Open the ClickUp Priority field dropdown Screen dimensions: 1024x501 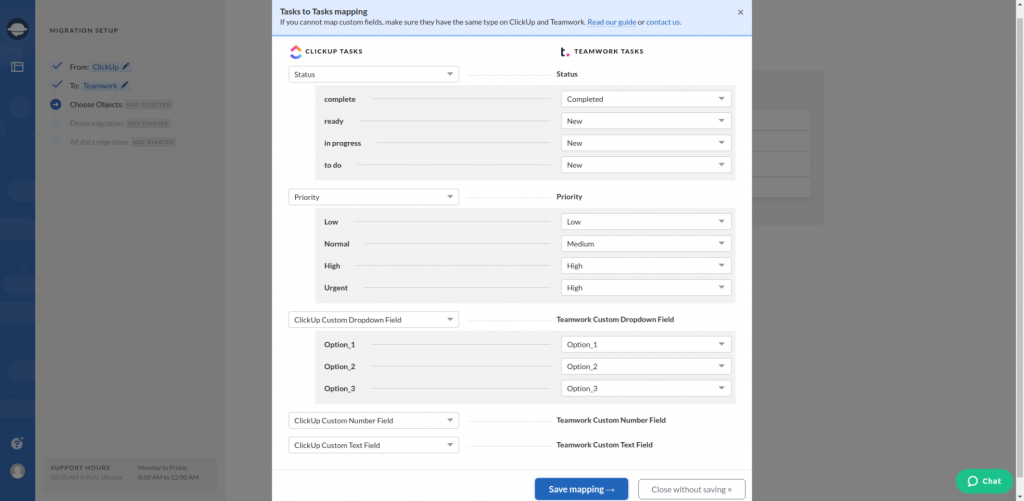374,197
